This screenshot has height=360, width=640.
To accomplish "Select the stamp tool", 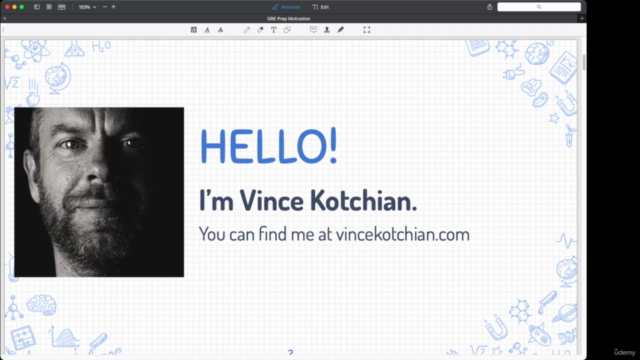I will pos(327,30).
